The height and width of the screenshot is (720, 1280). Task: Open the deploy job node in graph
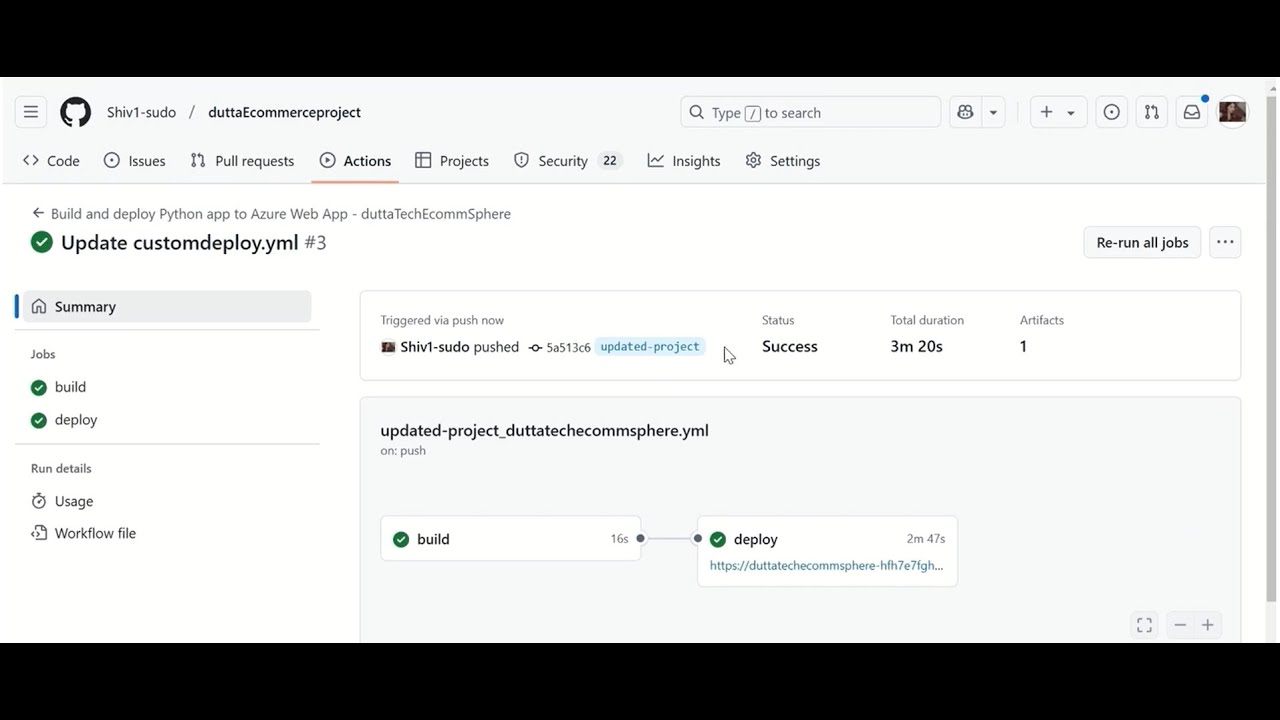click(827, 550)
